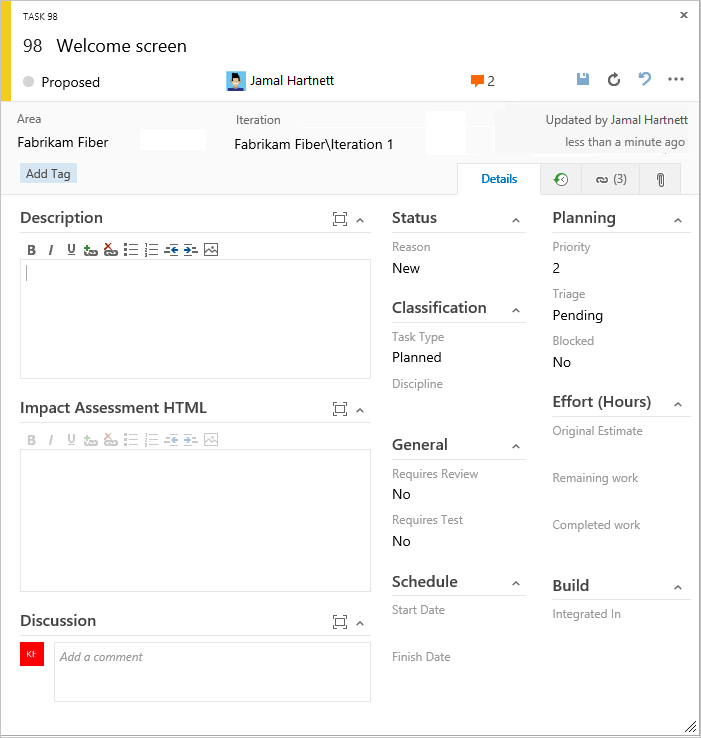Viewport: 701px width, 738px height.
Task: Apply Bold in the Description toolbar
Action: tap(32, 250)
